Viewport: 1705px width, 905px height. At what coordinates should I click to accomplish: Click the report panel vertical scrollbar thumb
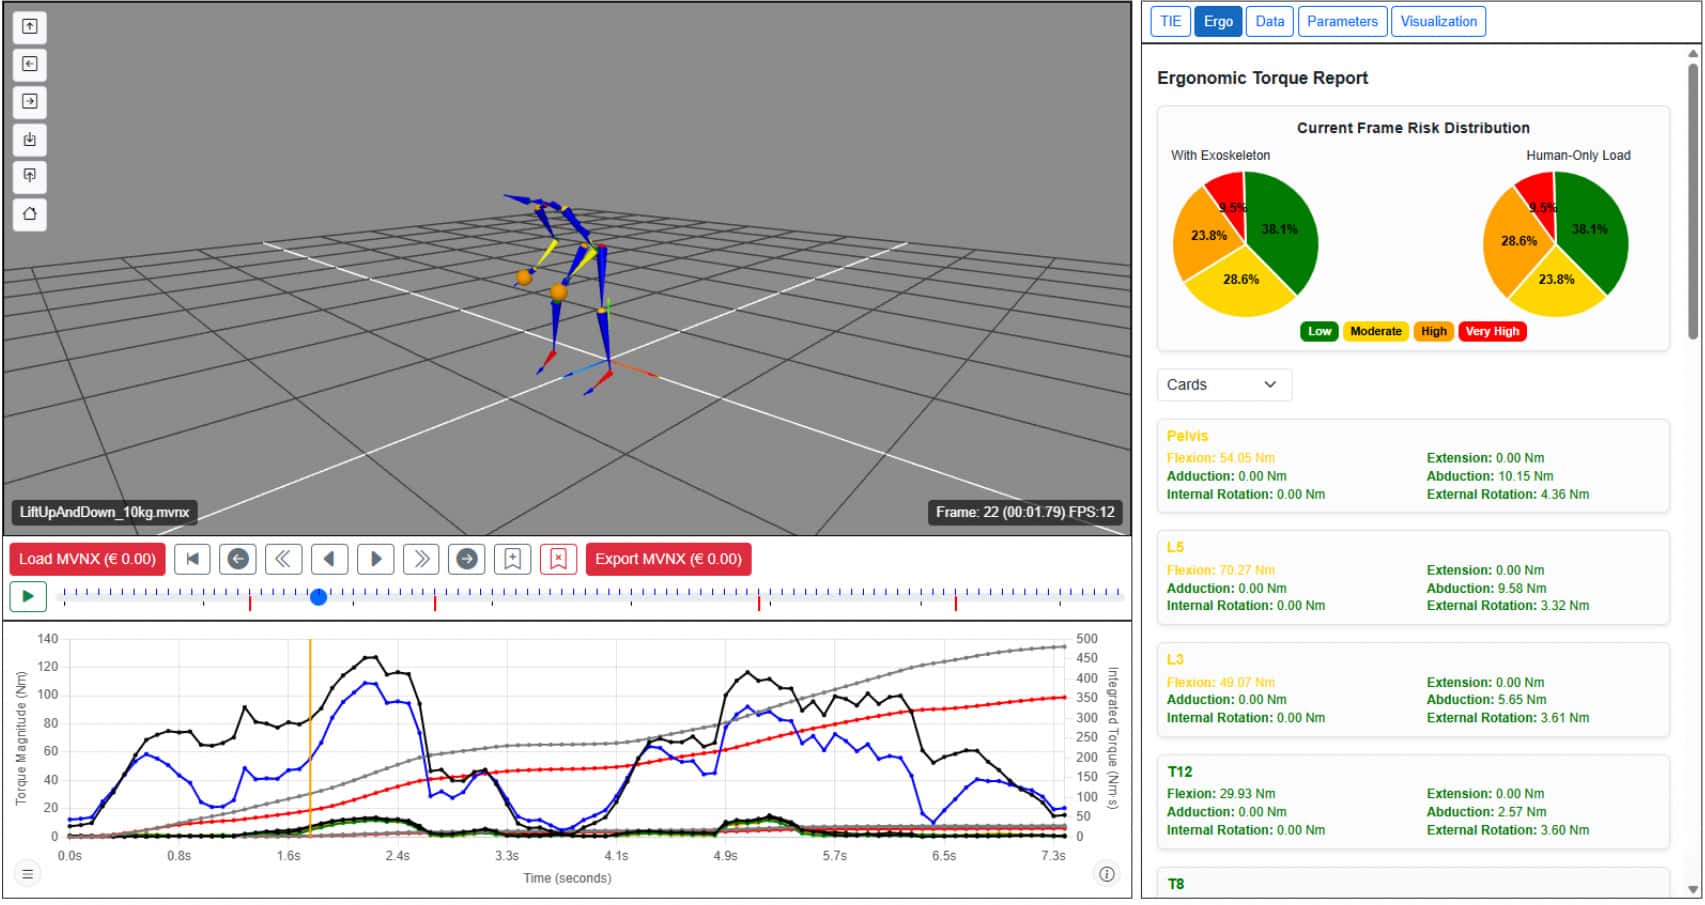1692,200
